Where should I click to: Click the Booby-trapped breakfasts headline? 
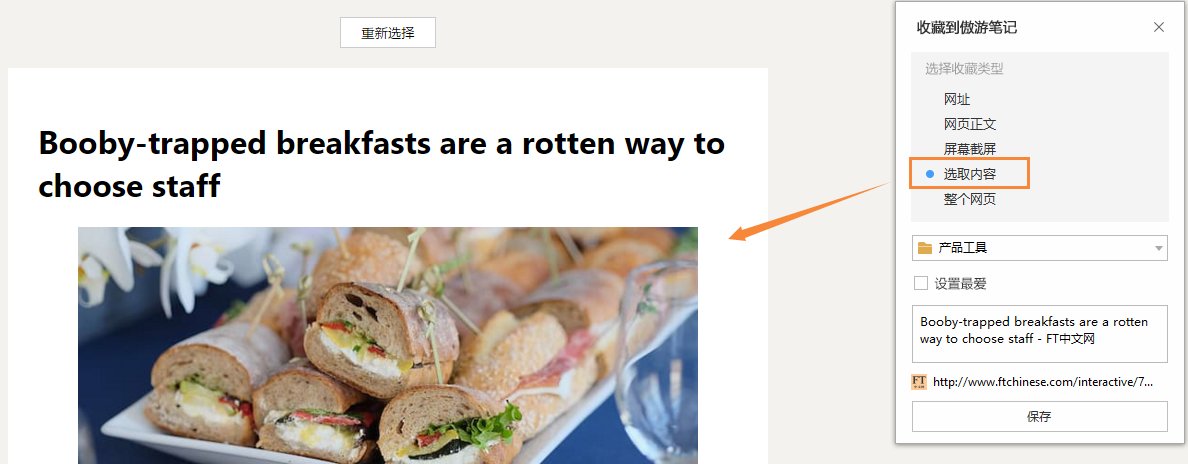coord(382,164)
